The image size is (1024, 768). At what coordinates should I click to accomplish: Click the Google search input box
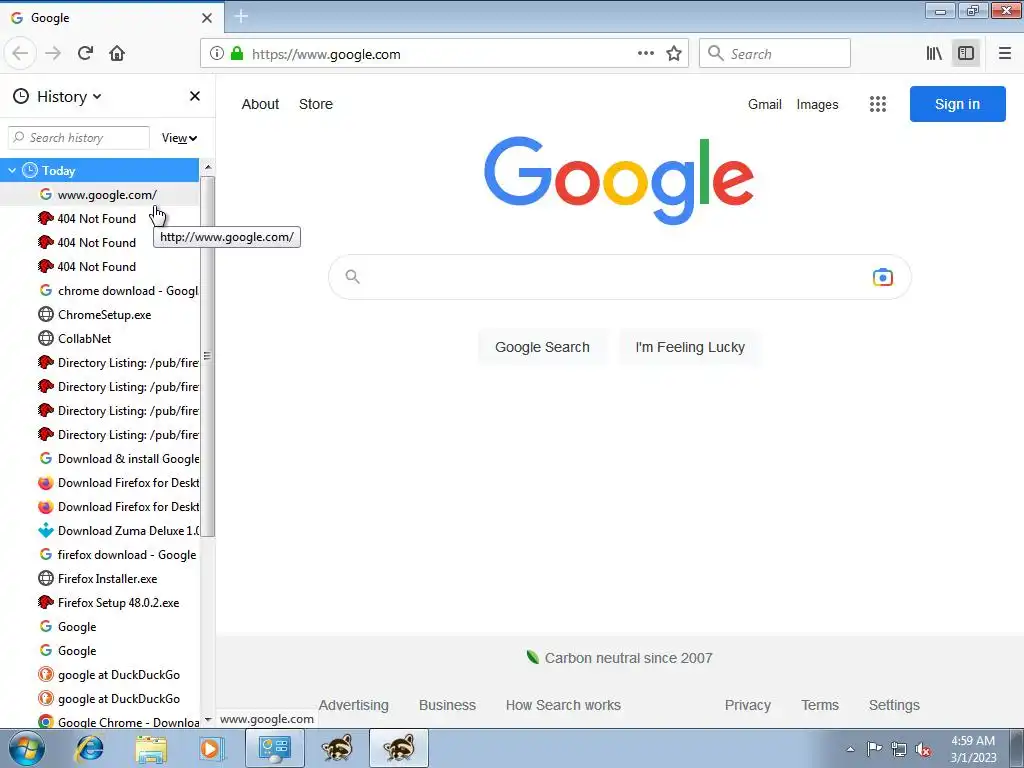pos(619,277)
